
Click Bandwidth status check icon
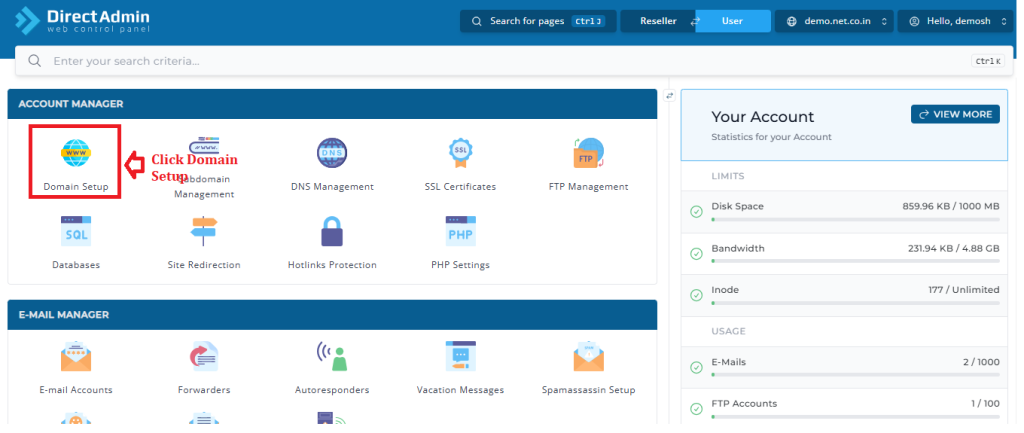click(696, 254)
